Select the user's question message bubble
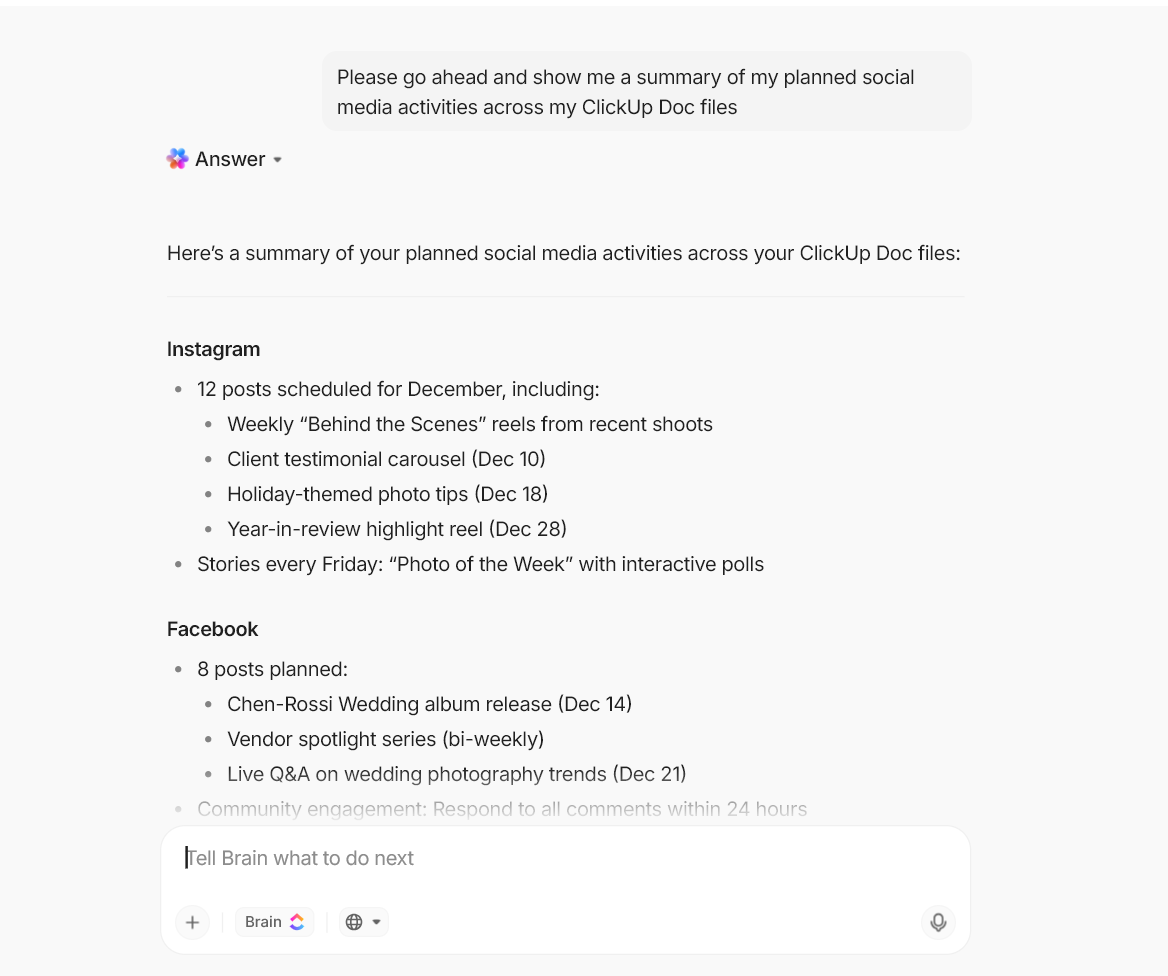 tap(645, 91)
